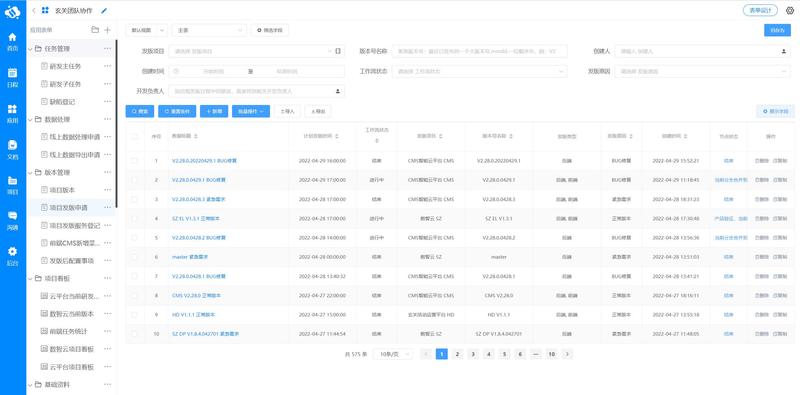This screenshot has width=800, height=395.
Task: Open 应用 apps in left sidebar
Action: tap(12, 114)
